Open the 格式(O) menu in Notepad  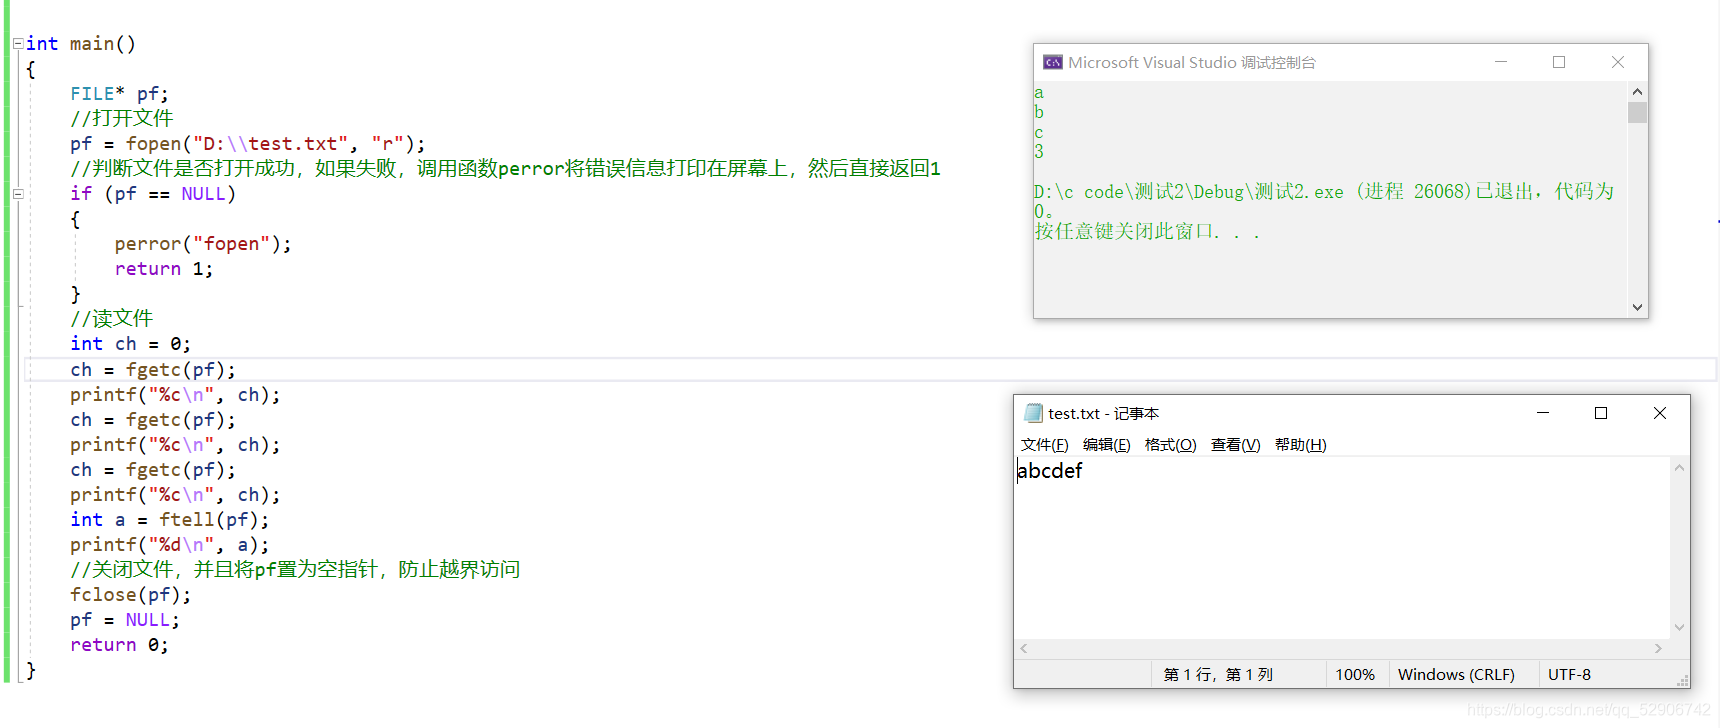click(1170, 445)
